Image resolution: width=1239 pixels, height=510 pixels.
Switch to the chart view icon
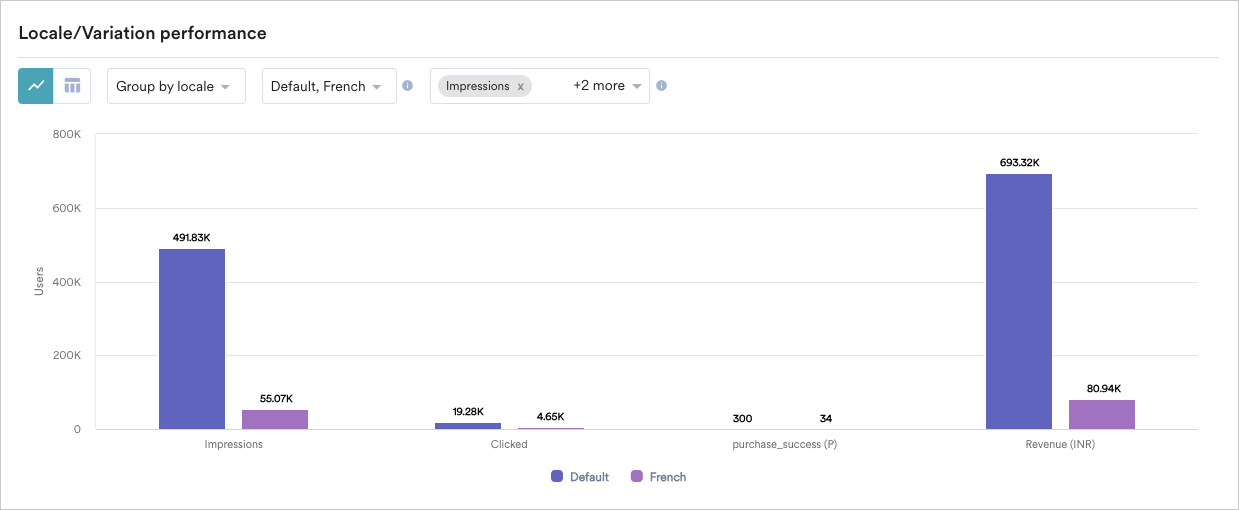coord(36,86)
